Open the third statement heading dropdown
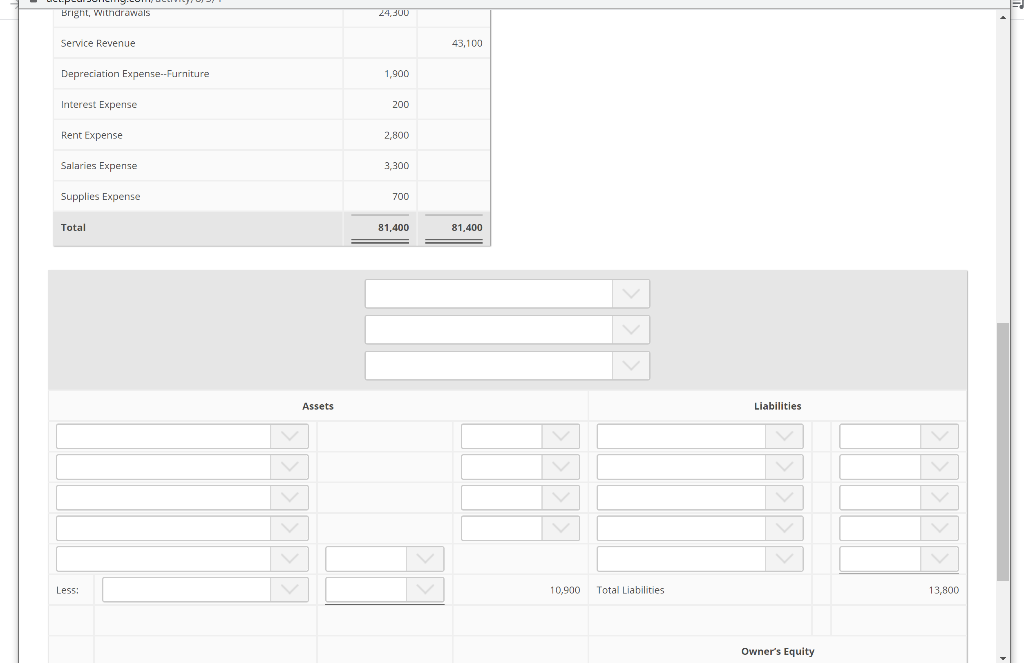Image resolution: width=1024 pixels, height=663 pixels. 630,365
